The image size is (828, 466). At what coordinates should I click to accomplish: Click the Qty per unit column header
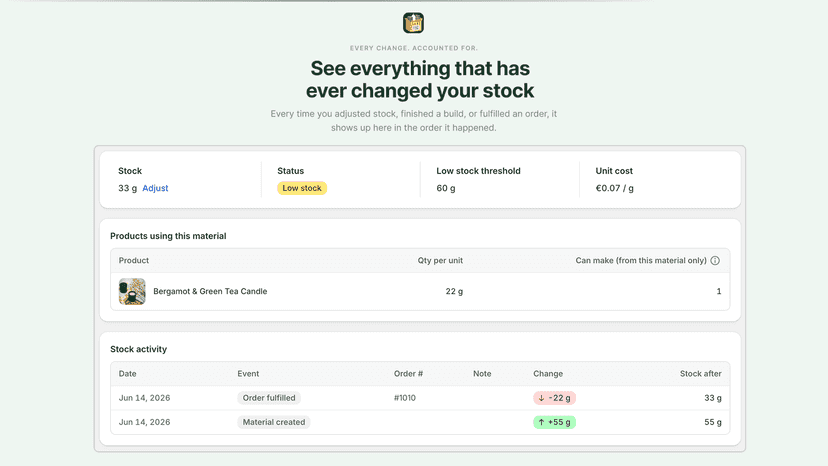[x=440, y=260]
